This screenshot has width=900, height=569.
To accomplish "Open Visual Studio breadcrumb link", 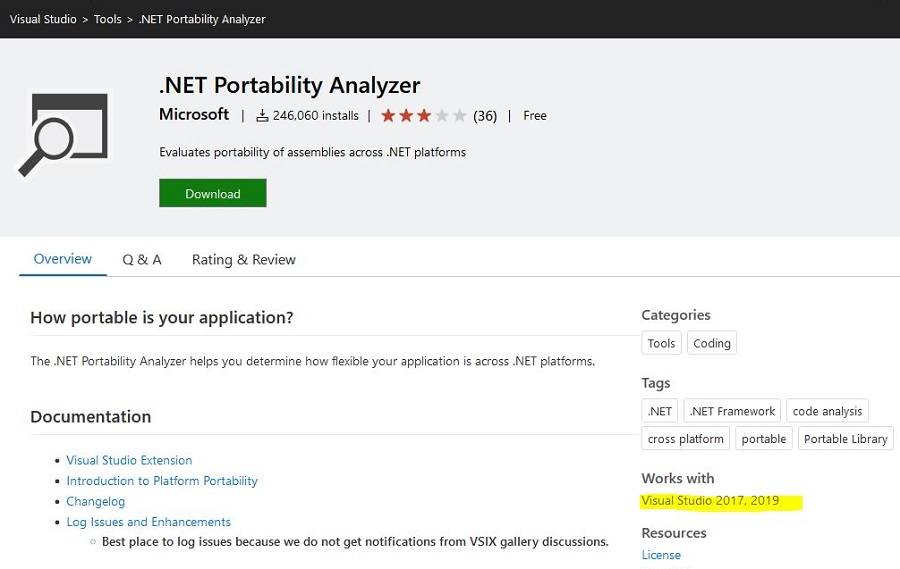I will pyautogui.click(x=43, y=19).
